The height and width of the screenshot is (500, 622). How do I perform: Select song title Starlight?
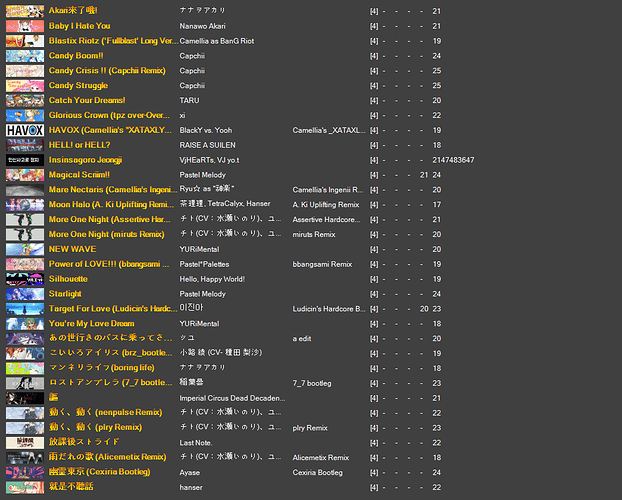click(65, 294)
